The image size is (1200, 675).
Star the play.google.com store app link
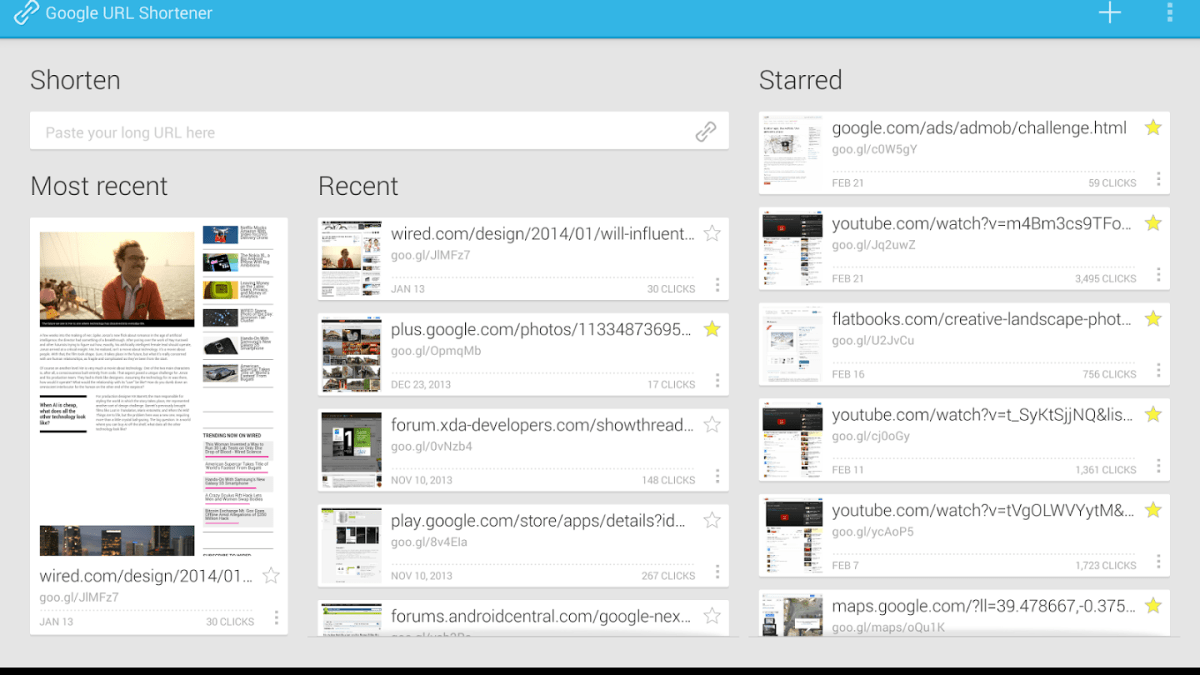coord(712,520)
